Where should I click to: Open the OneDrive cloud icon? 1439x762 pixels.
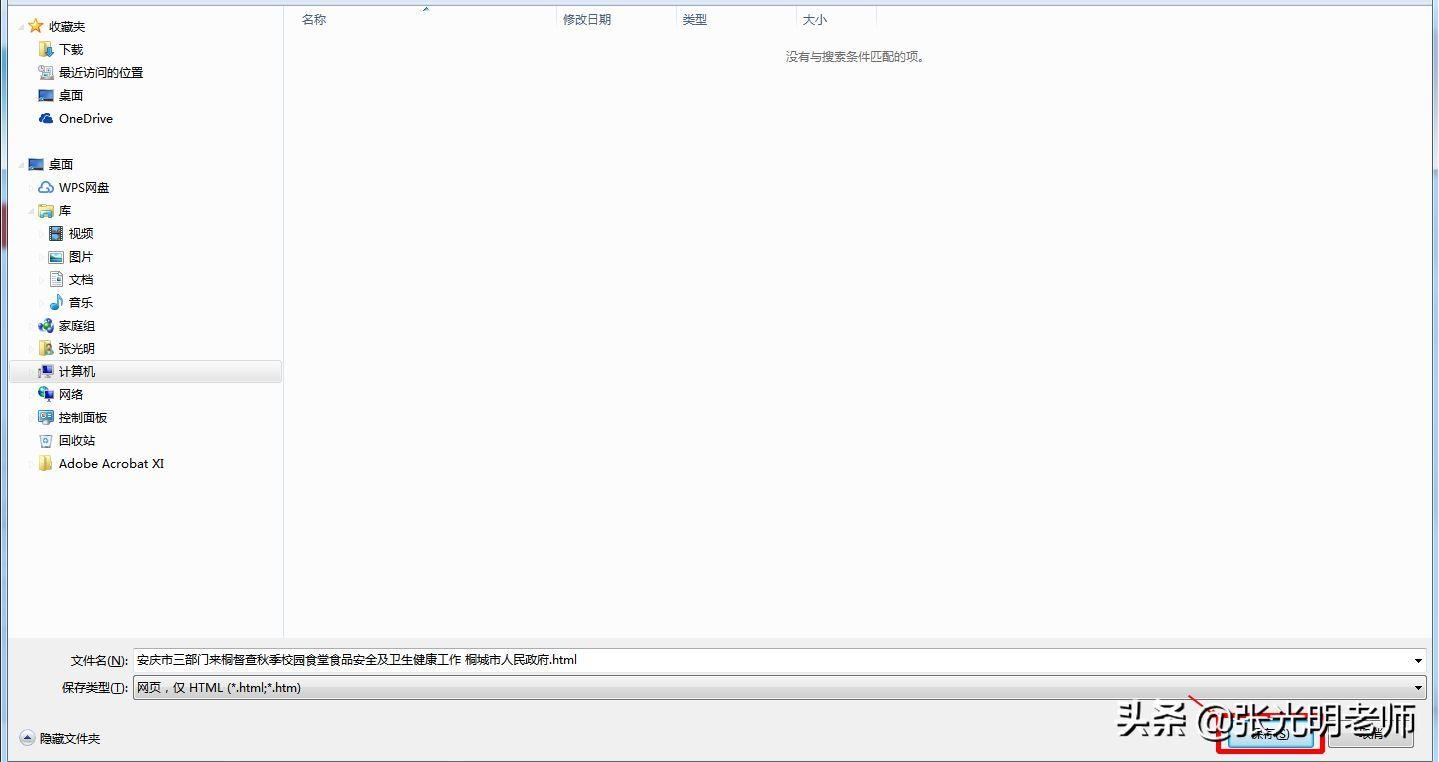46,118
